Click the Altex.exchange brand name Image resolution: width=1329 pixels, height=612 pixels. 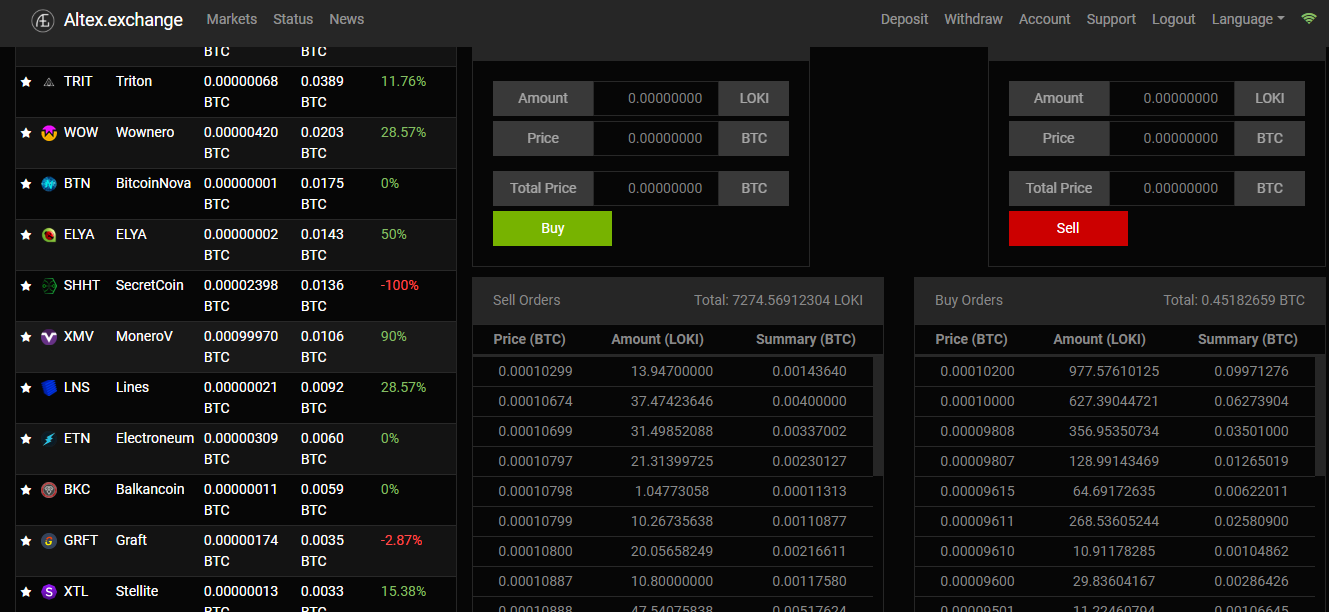coord(123,20)
